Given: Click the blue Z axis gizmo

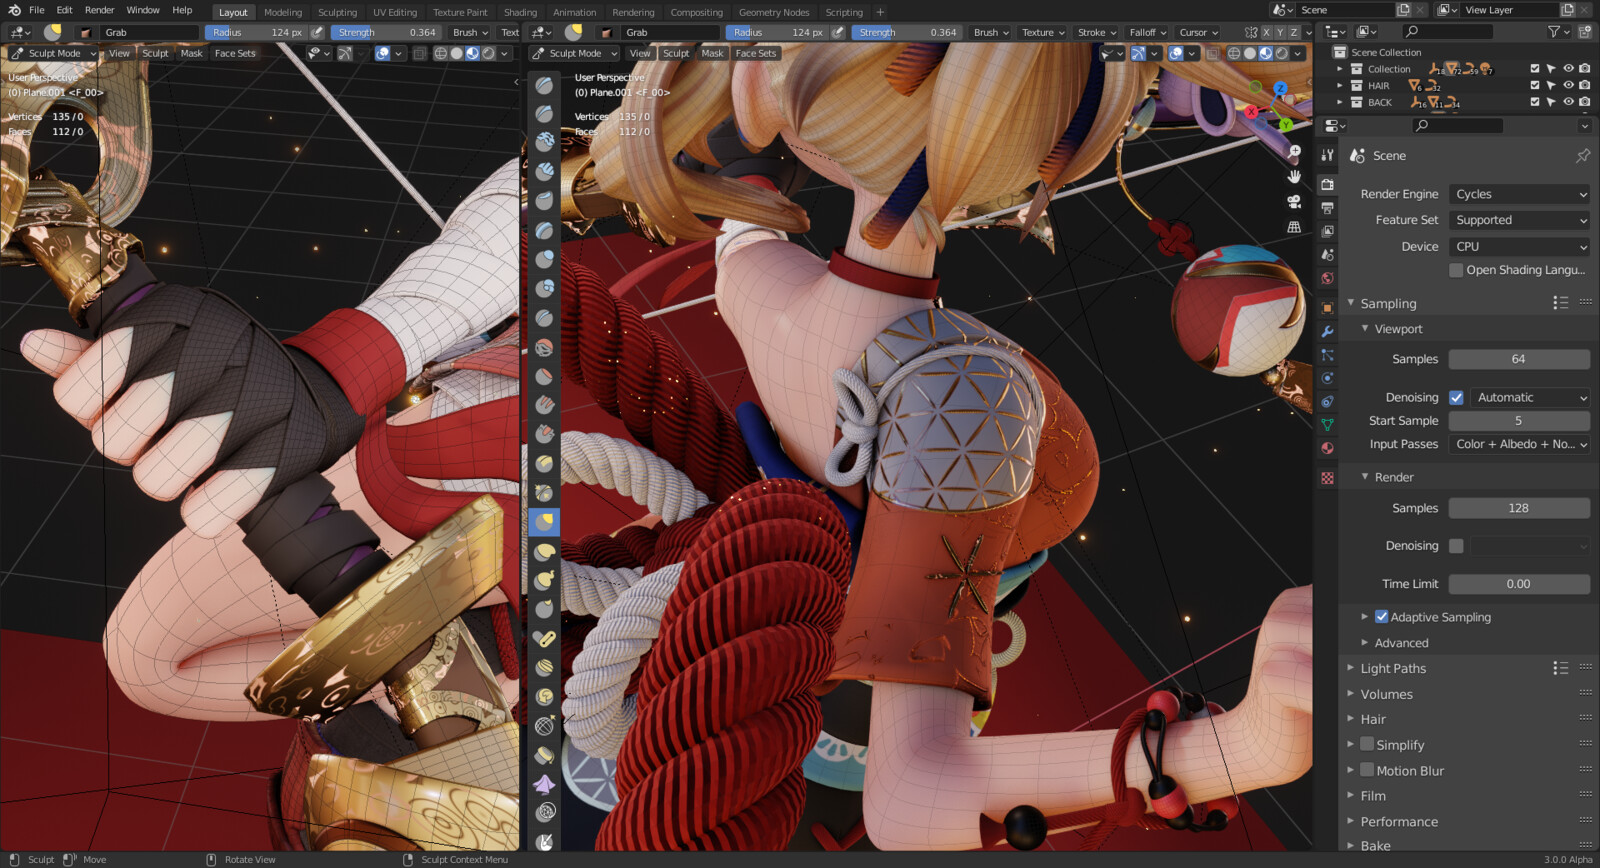Looking at the screenshot, I should [1280, 88].
